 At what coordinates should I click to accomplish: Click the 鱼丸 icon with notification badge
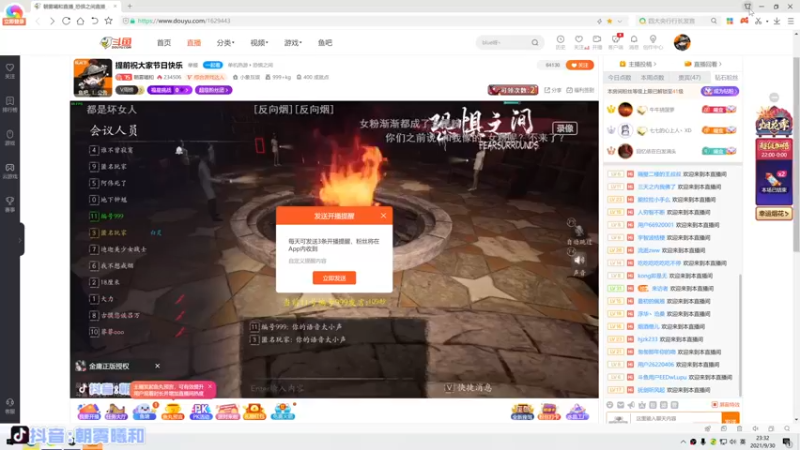pyautogui.click(x=145, y=411)
